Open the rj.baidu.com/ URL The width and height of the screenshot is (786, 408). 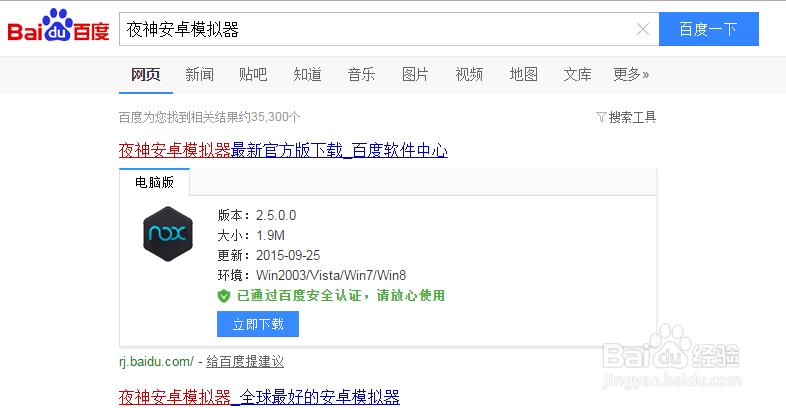click(156, 361)
